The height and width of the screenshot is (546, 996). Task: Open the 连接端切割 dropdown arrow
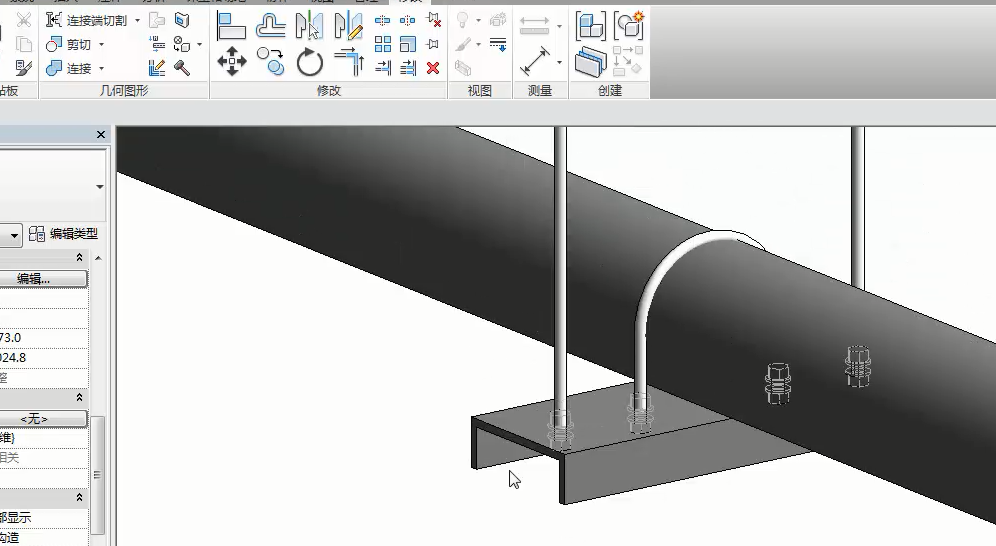[x=137, y=20]
